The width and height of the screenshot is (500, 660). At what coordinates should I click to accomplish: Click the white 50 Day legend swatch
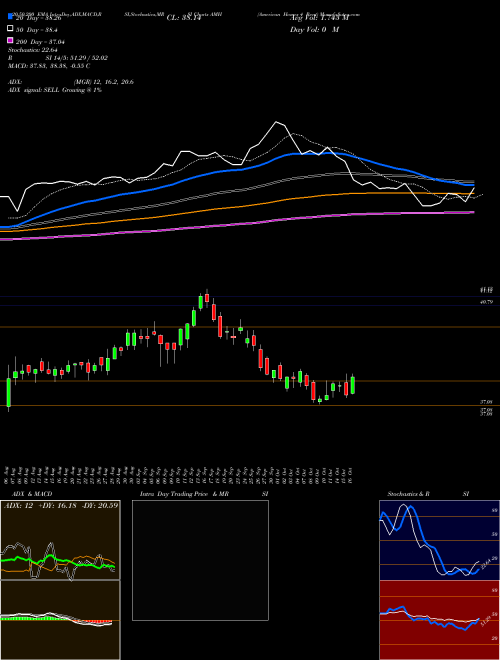(10, 29)
